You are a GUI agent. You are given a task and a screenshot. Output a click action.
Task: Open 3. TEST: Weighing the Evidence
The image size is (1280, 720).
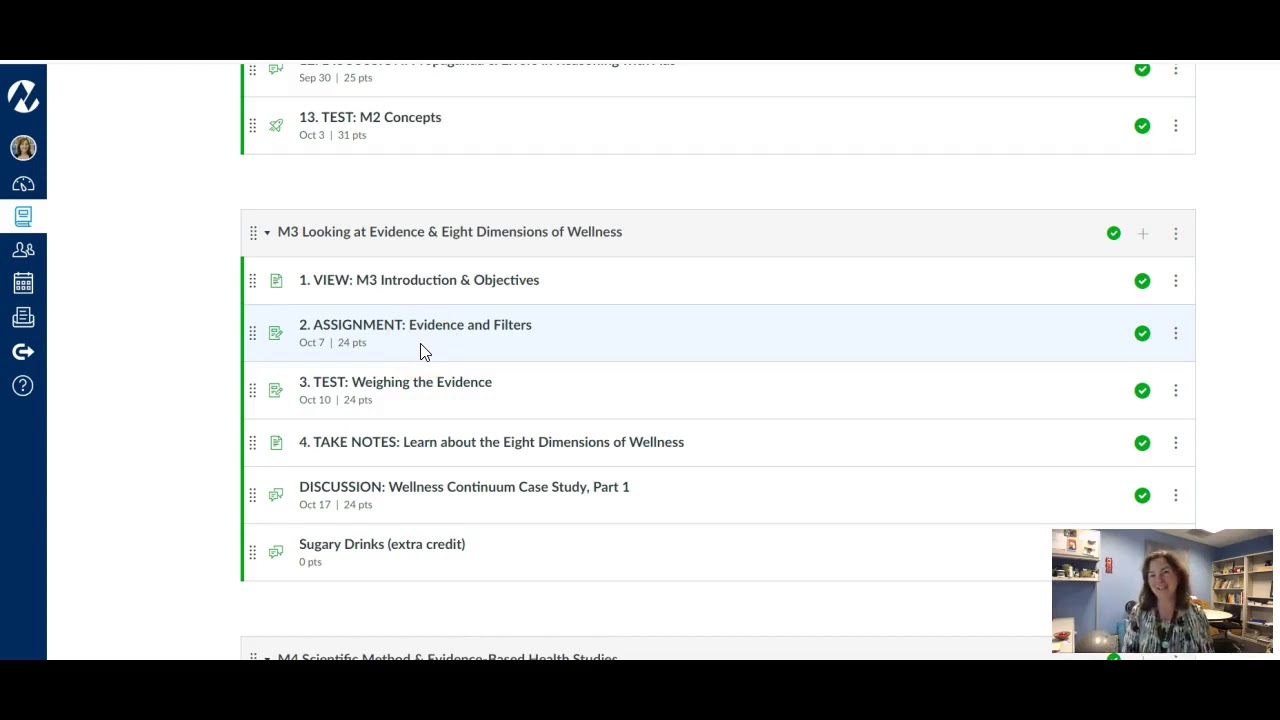click(395, 382)
